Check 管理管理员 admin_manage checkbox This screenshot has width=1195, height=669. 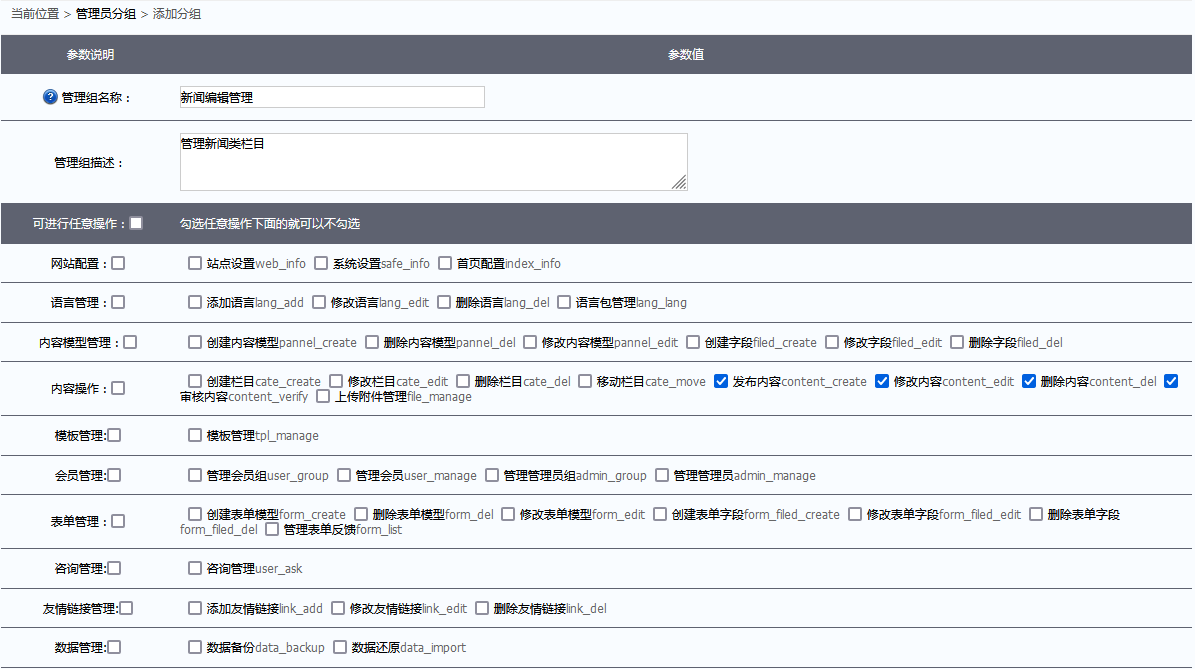pos(662,475)
